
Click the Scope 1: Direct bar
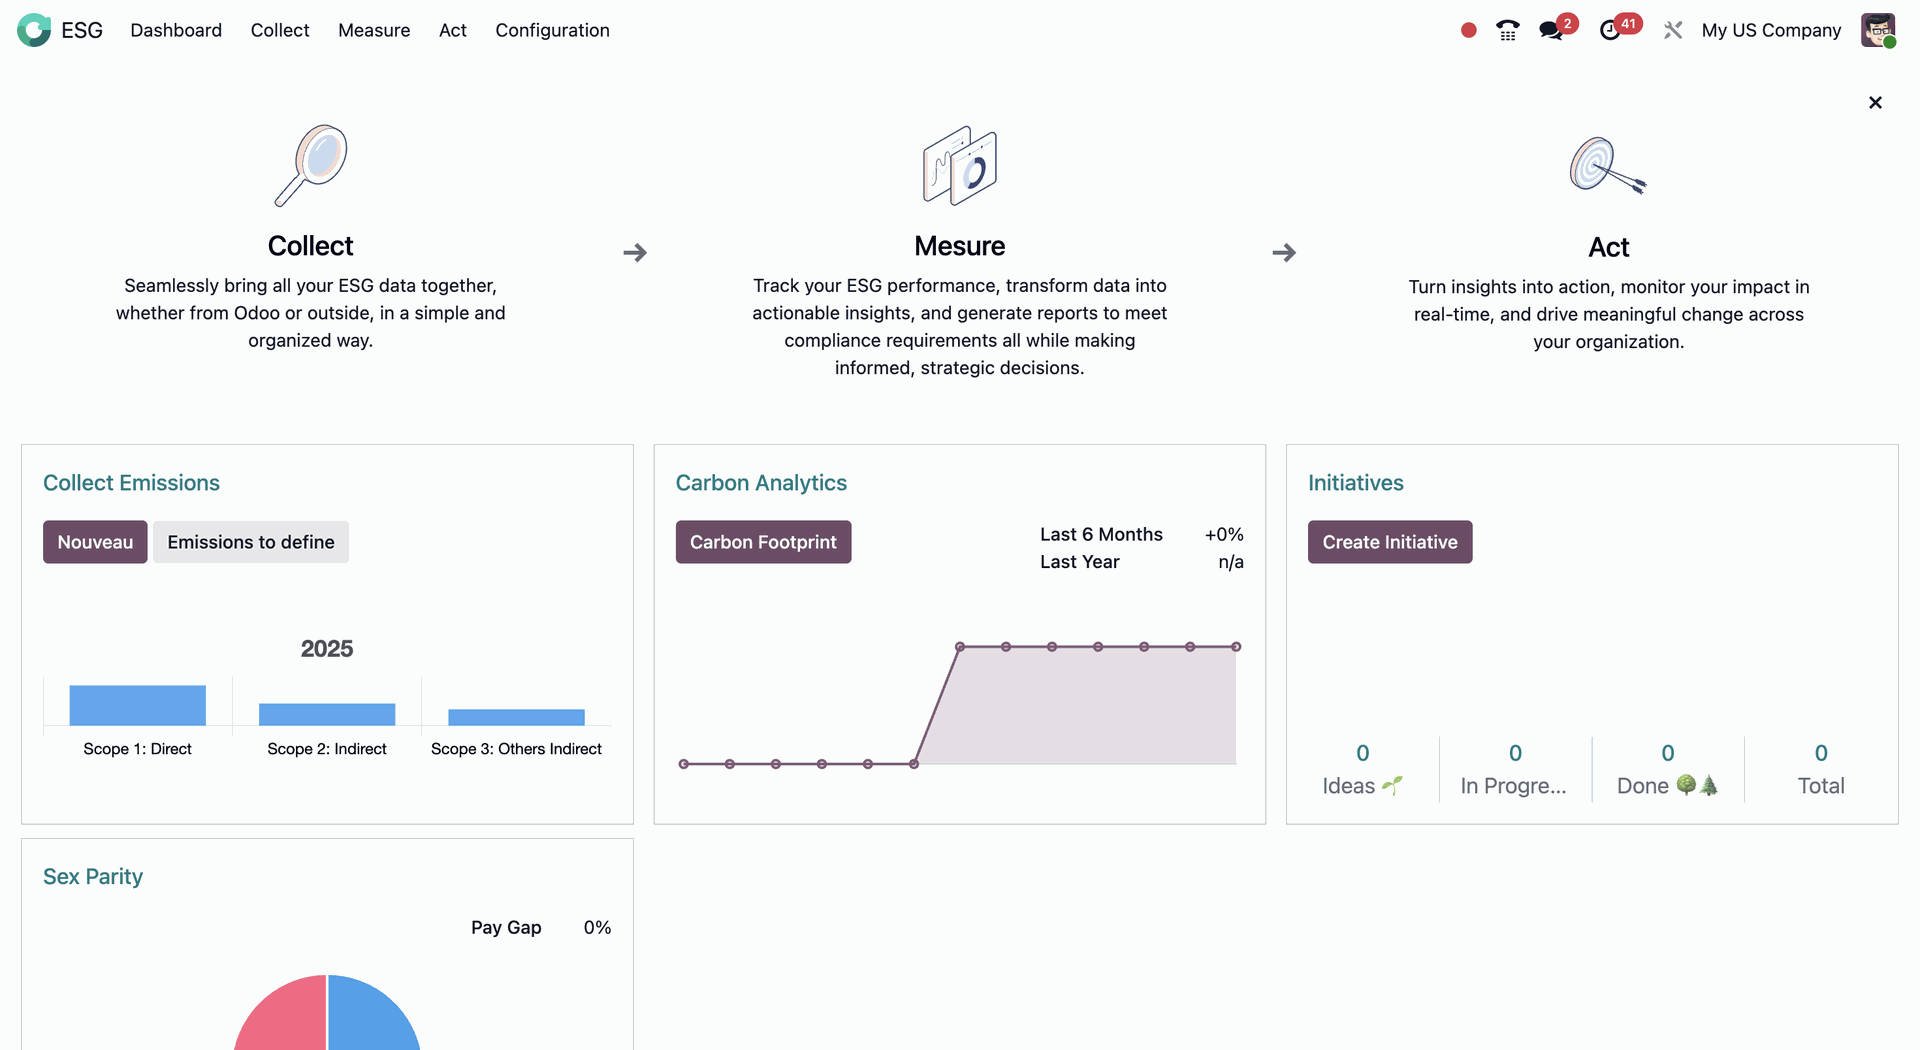tap(138, 706)
